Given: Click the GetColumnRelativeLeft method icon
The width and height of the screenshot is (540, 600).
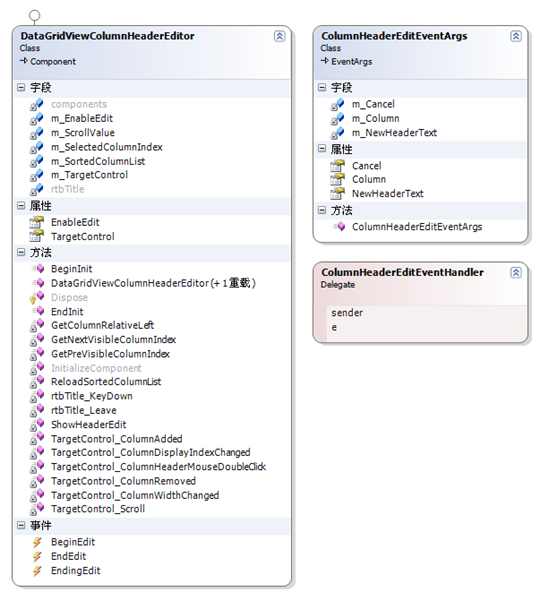Looking at the screenshot, I should point(37,326).
